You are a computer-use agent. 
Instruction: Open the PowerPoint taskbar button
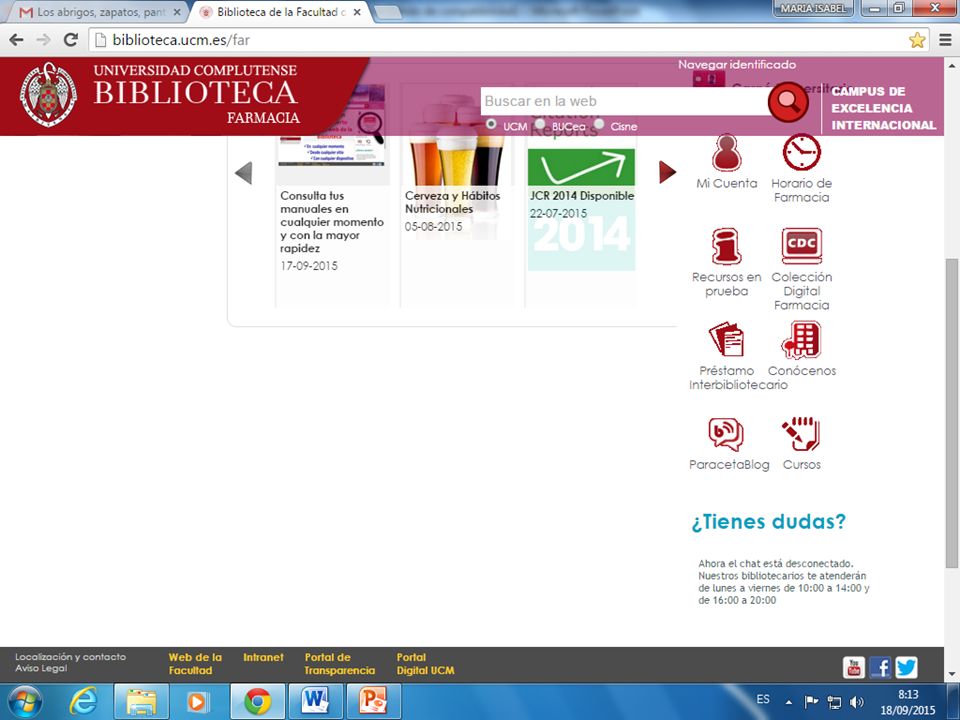click(x=373, y=702)
